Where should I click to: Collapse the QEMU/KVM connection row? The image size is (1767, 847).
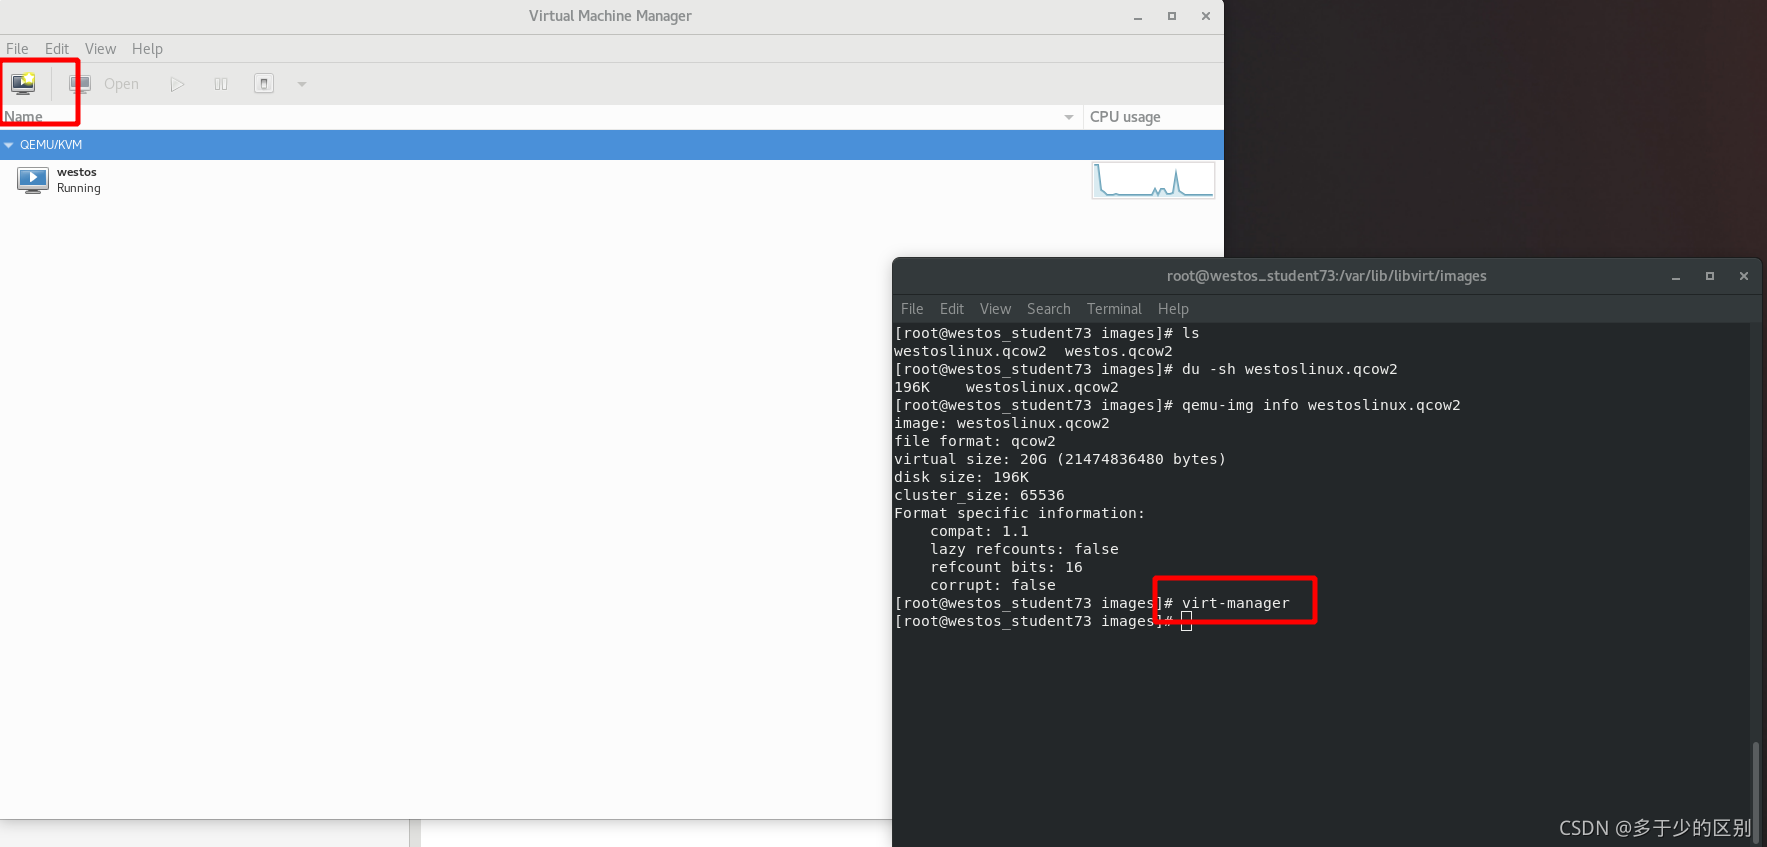(x=9, y=145)
